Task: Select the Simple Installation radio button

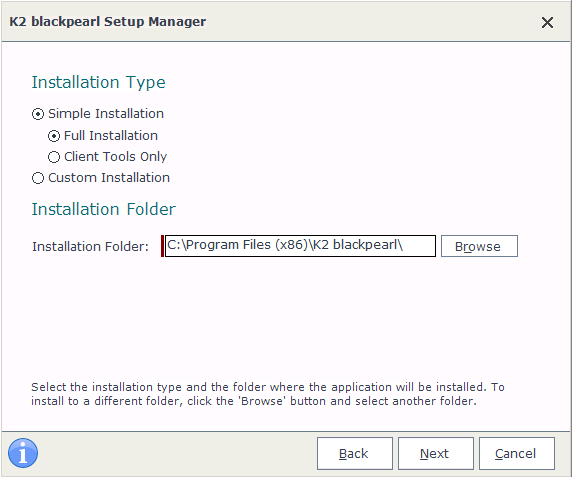Action: click(38, 114)
